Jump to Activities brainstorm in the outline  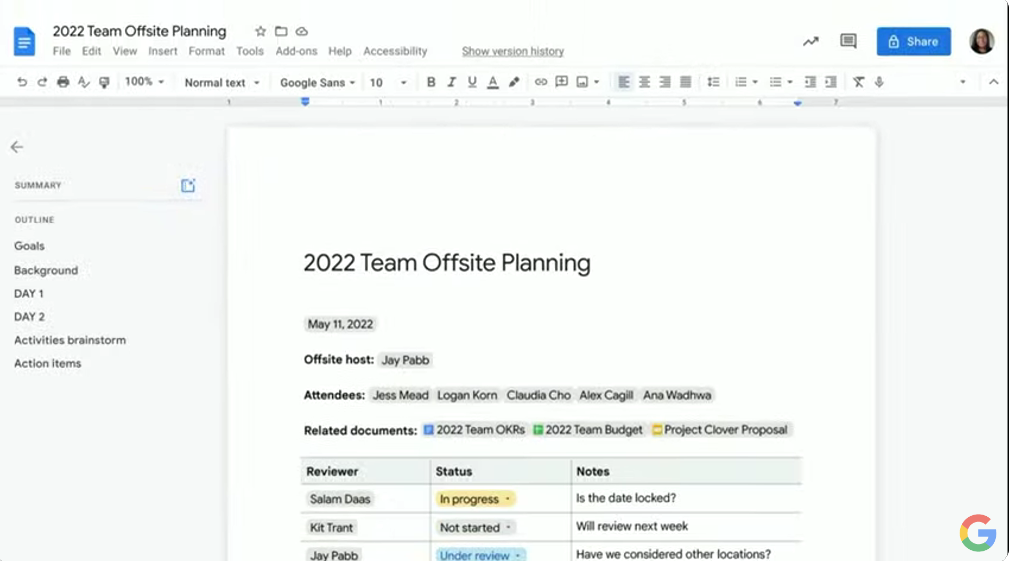point(70,340)
